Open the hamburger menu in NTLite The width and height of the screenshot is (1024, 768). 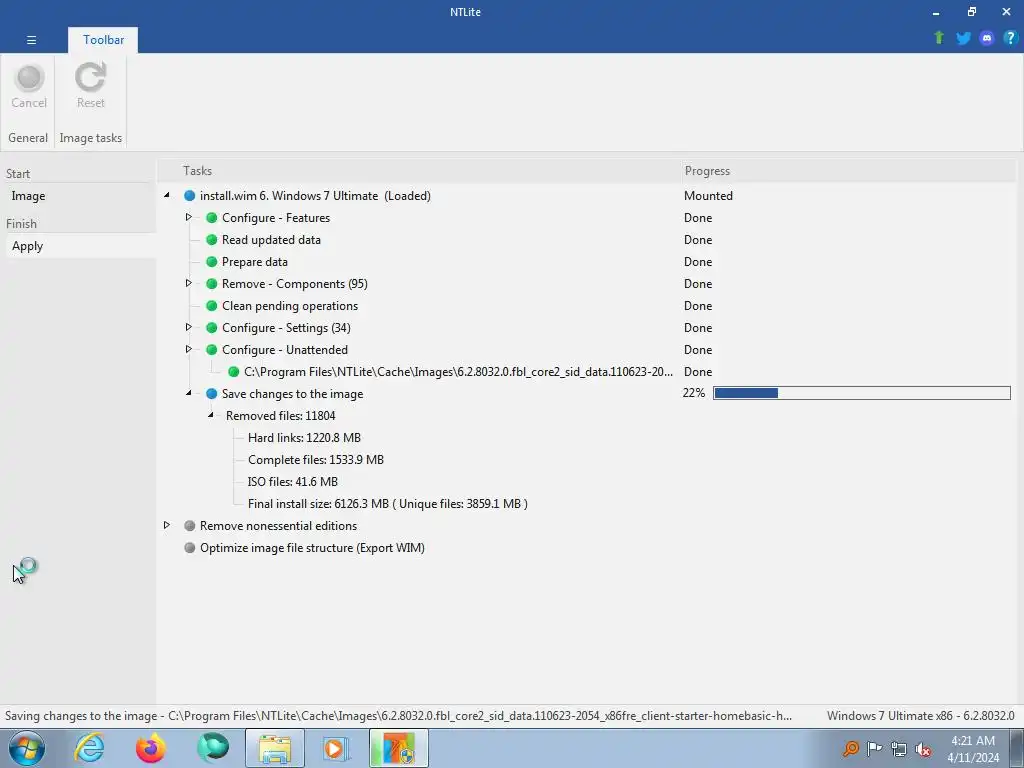pos(31,40)
